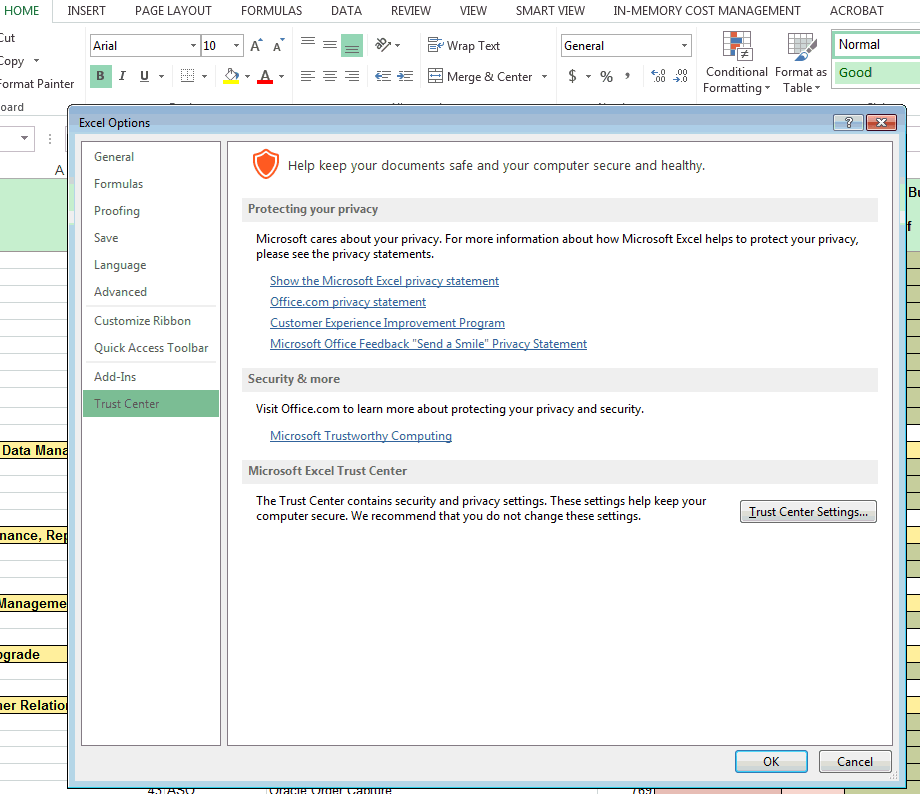Select Proofing category in options
The image size is (920, 794).
pyautogui.click(x=151, y=211)
